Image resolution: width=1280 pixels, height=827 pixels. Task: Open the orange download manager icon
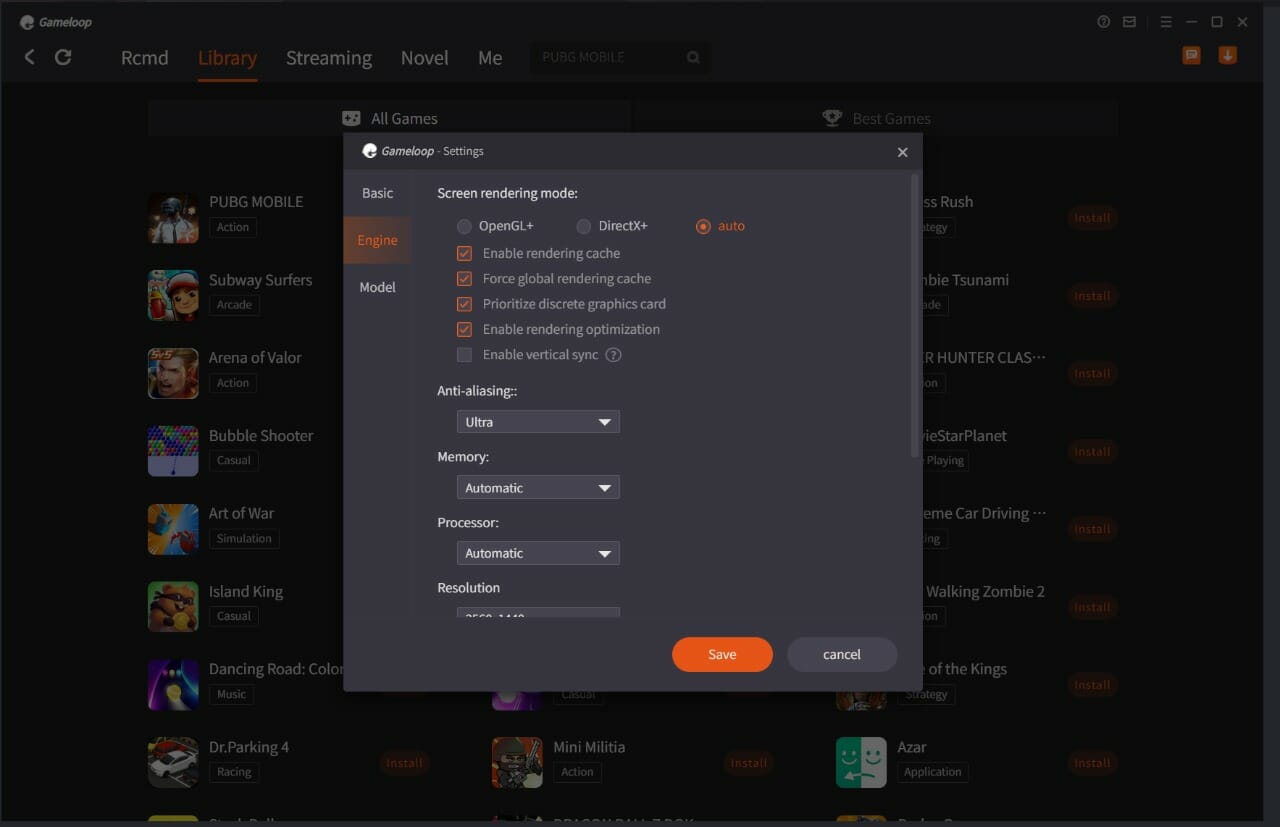click(1227, 56)
